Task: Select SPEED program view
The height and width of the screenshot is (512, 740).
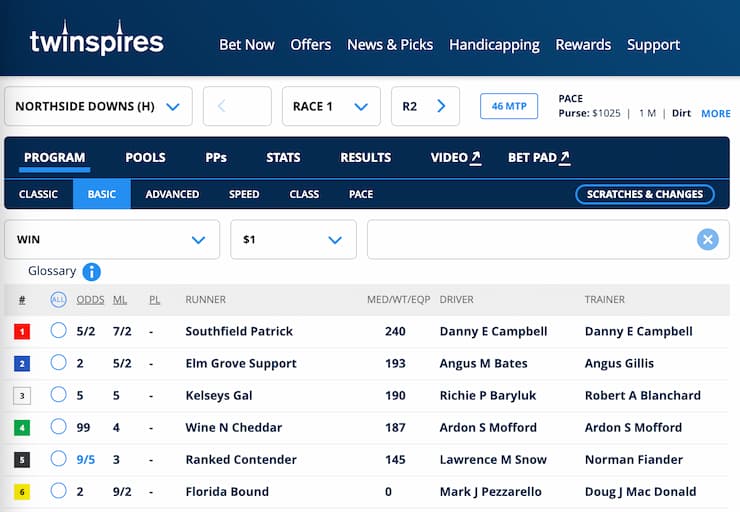Action: point(244,194)
